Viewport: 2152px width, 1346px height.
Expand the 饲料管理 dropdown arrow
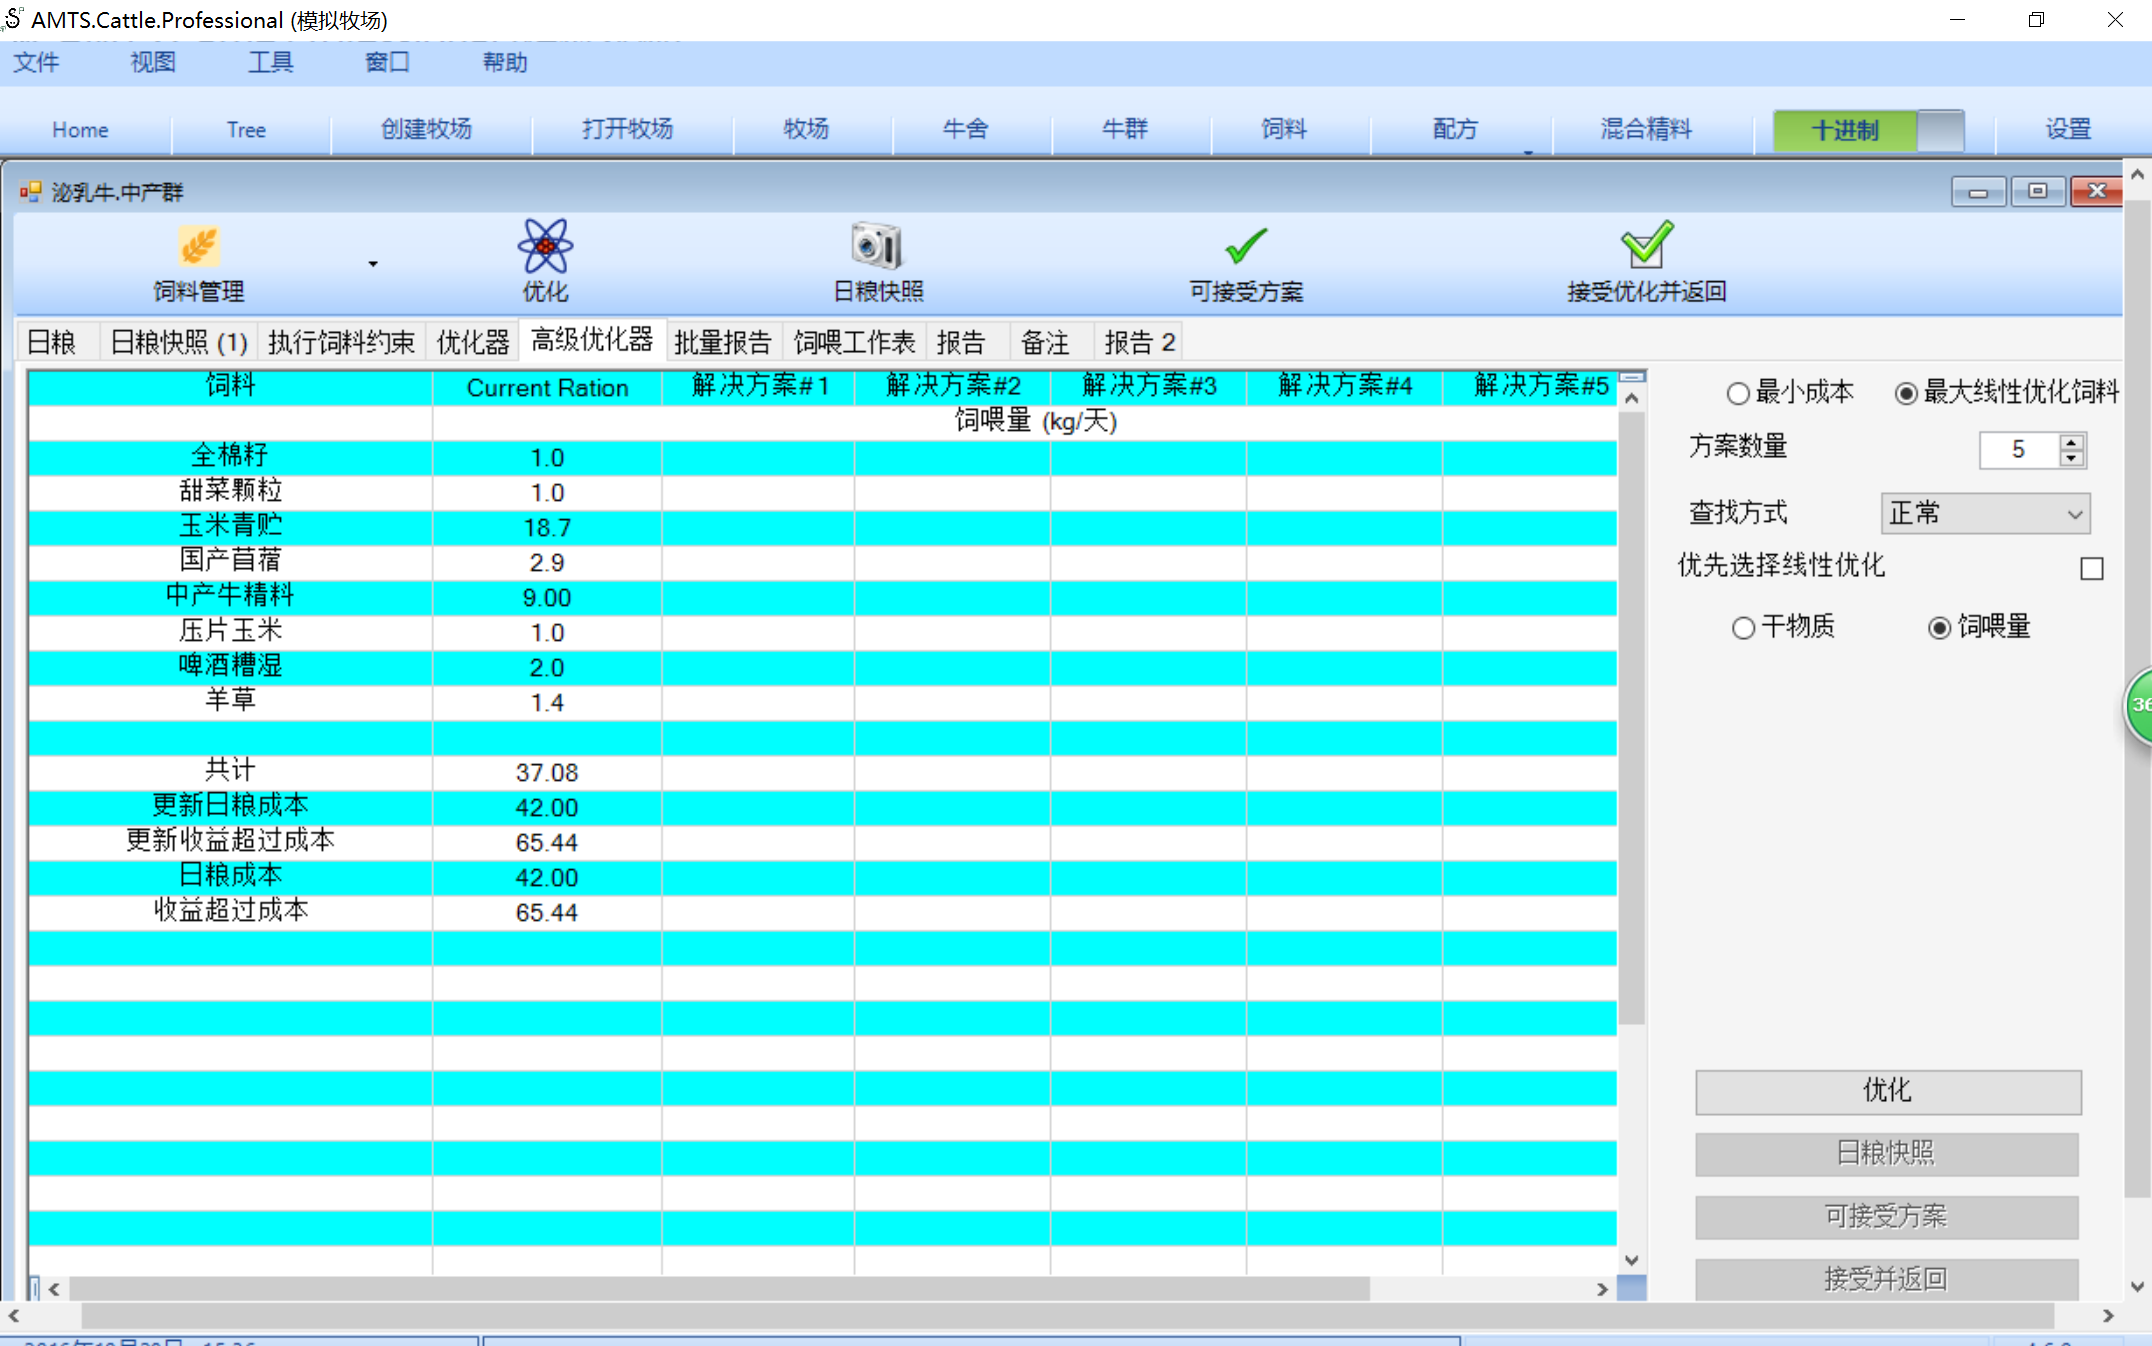(373, 264)
